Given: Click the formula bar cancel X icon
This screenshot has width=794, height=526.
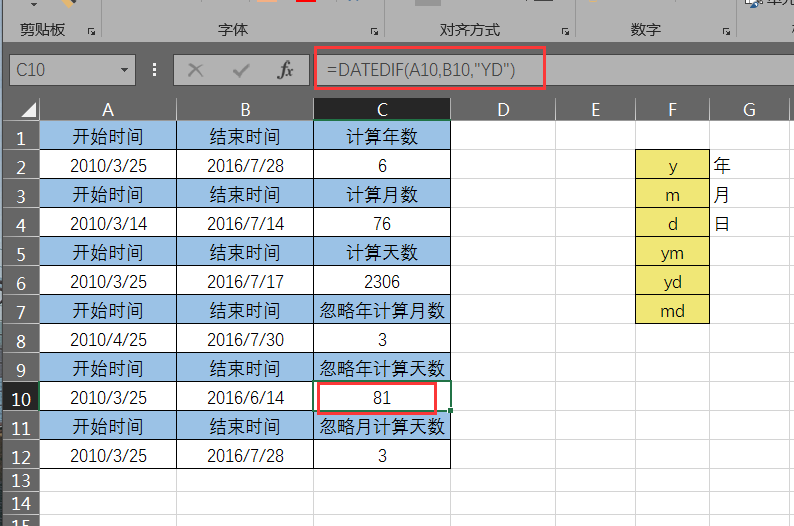Looking at the screenshot, I should [195, 70].
